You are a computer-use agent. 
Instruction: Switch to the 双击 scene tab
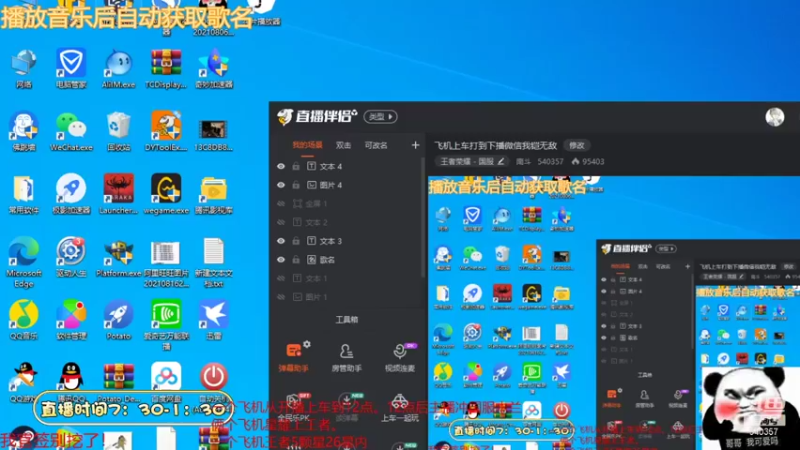pyautogui.click(x=343, y=145)
